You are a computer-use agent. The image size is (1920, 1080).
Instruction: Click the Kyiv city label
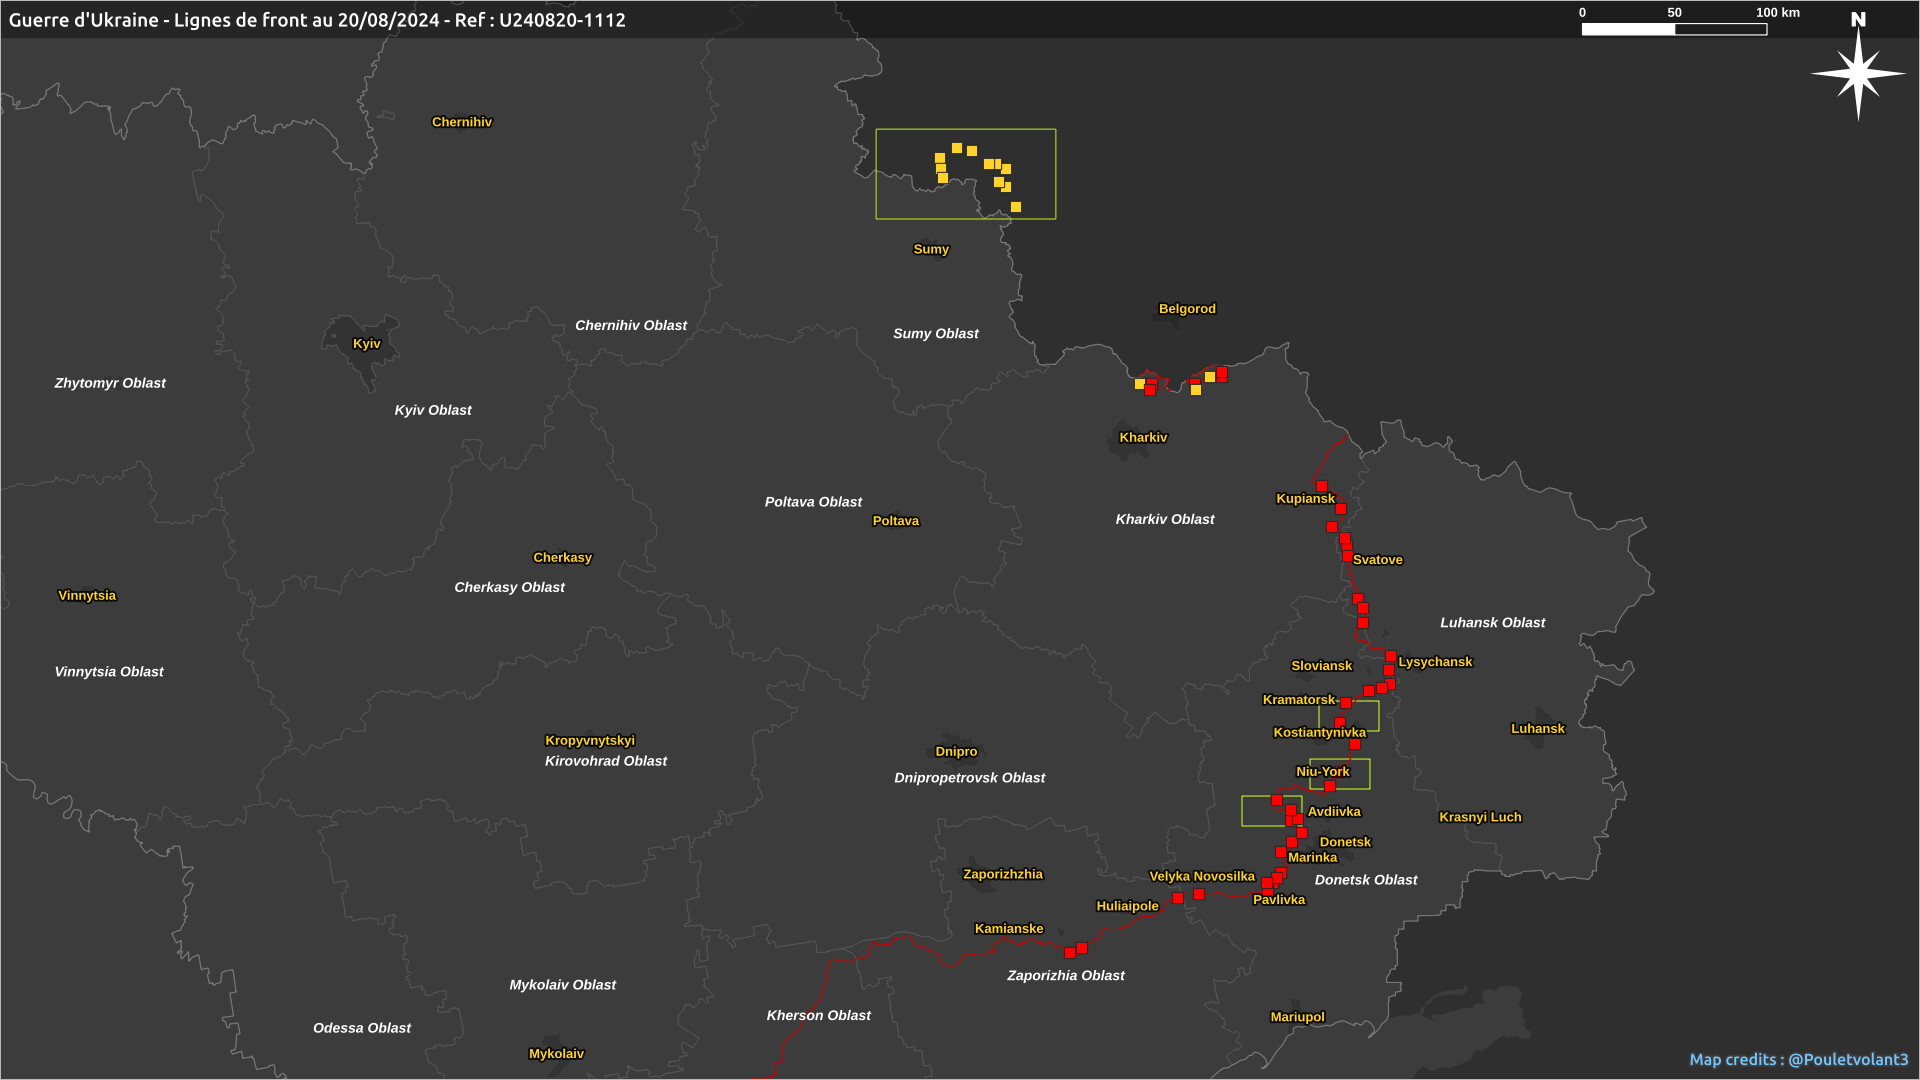(366, 343)
